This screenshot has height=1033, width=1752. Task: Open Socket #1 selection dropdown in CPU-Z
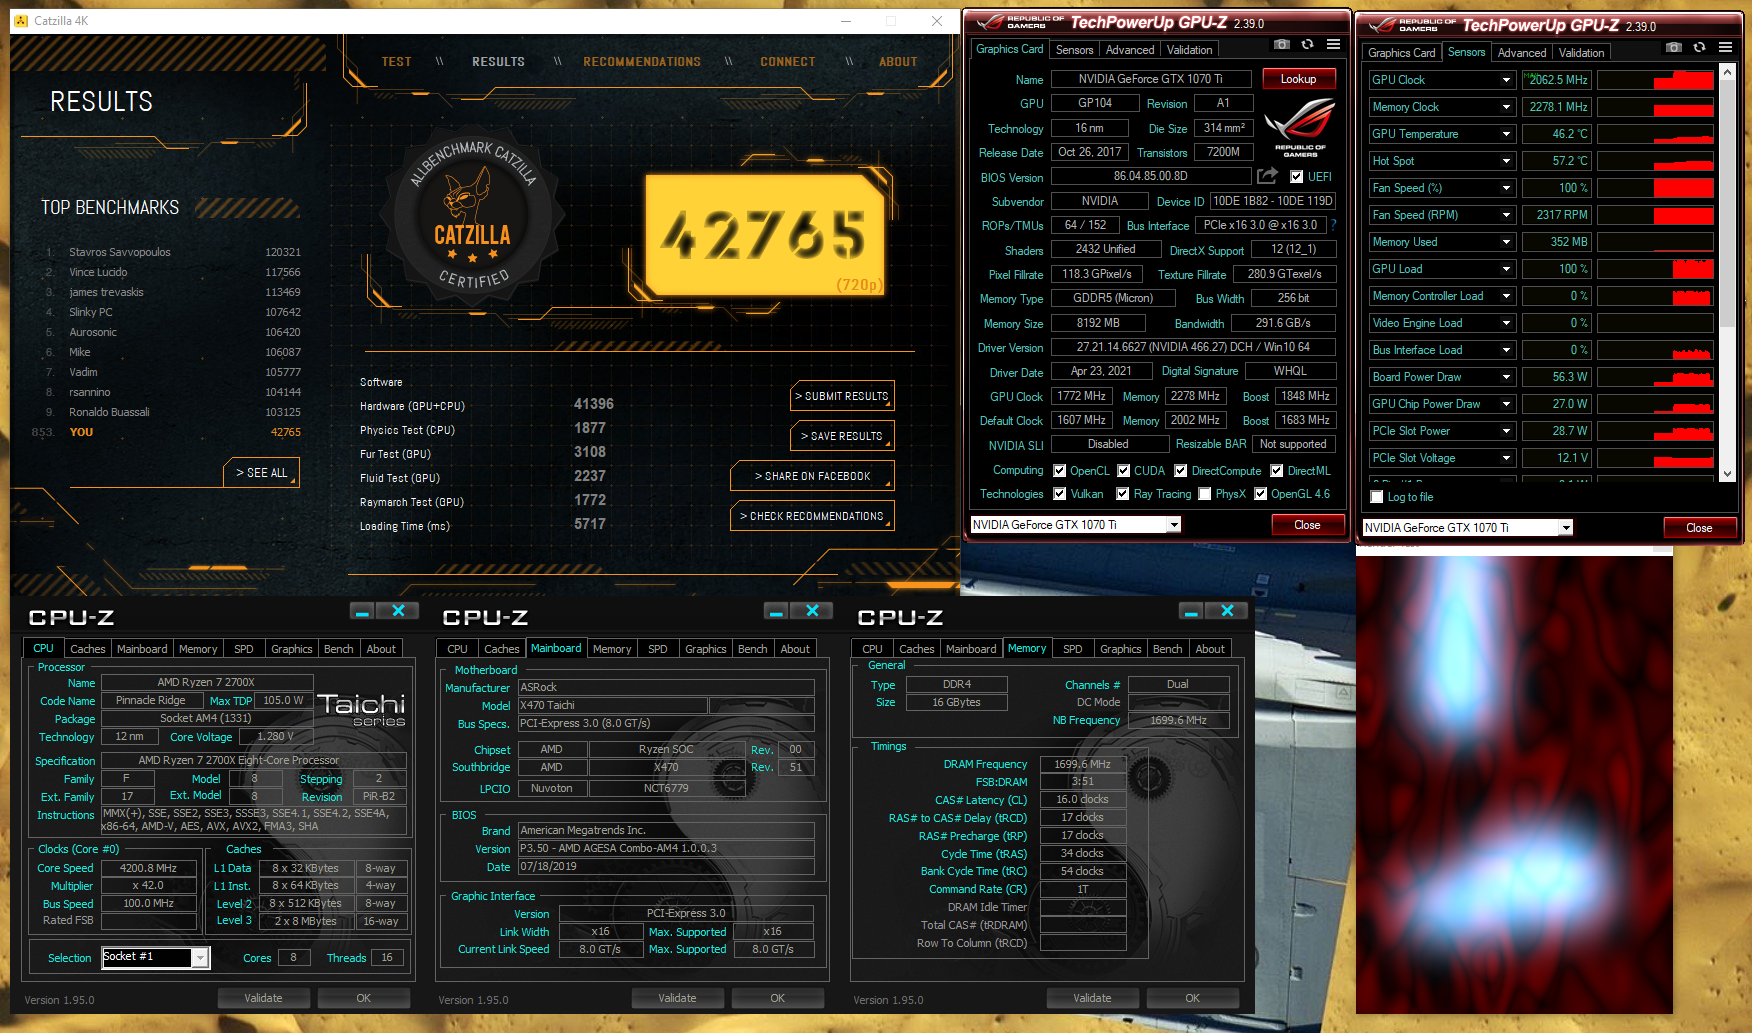click(x=200, y=958)
